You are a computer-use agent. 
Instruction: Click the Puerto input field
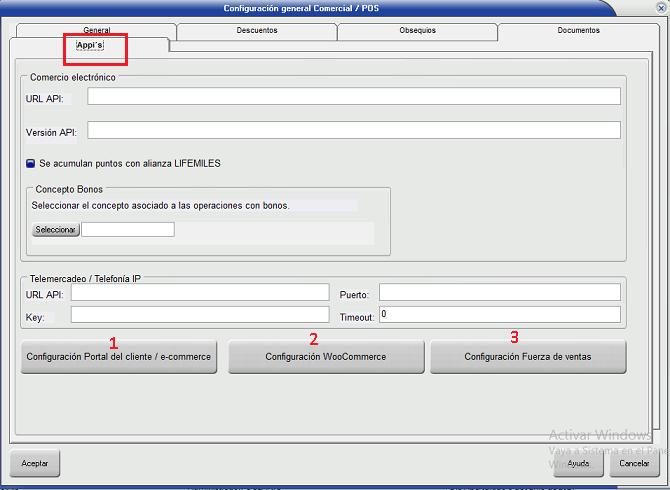[x=499, y=292]
